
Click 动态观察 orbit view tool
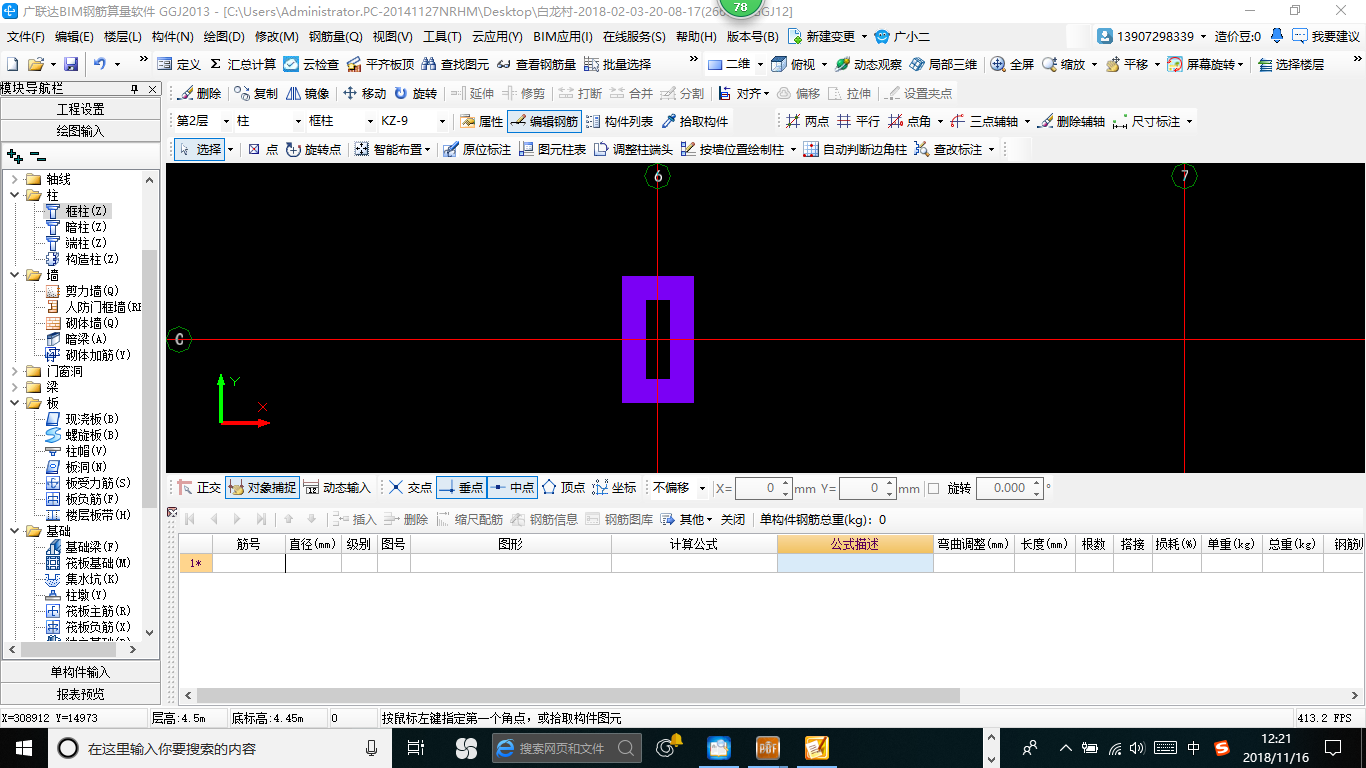(x=868, y=64)
